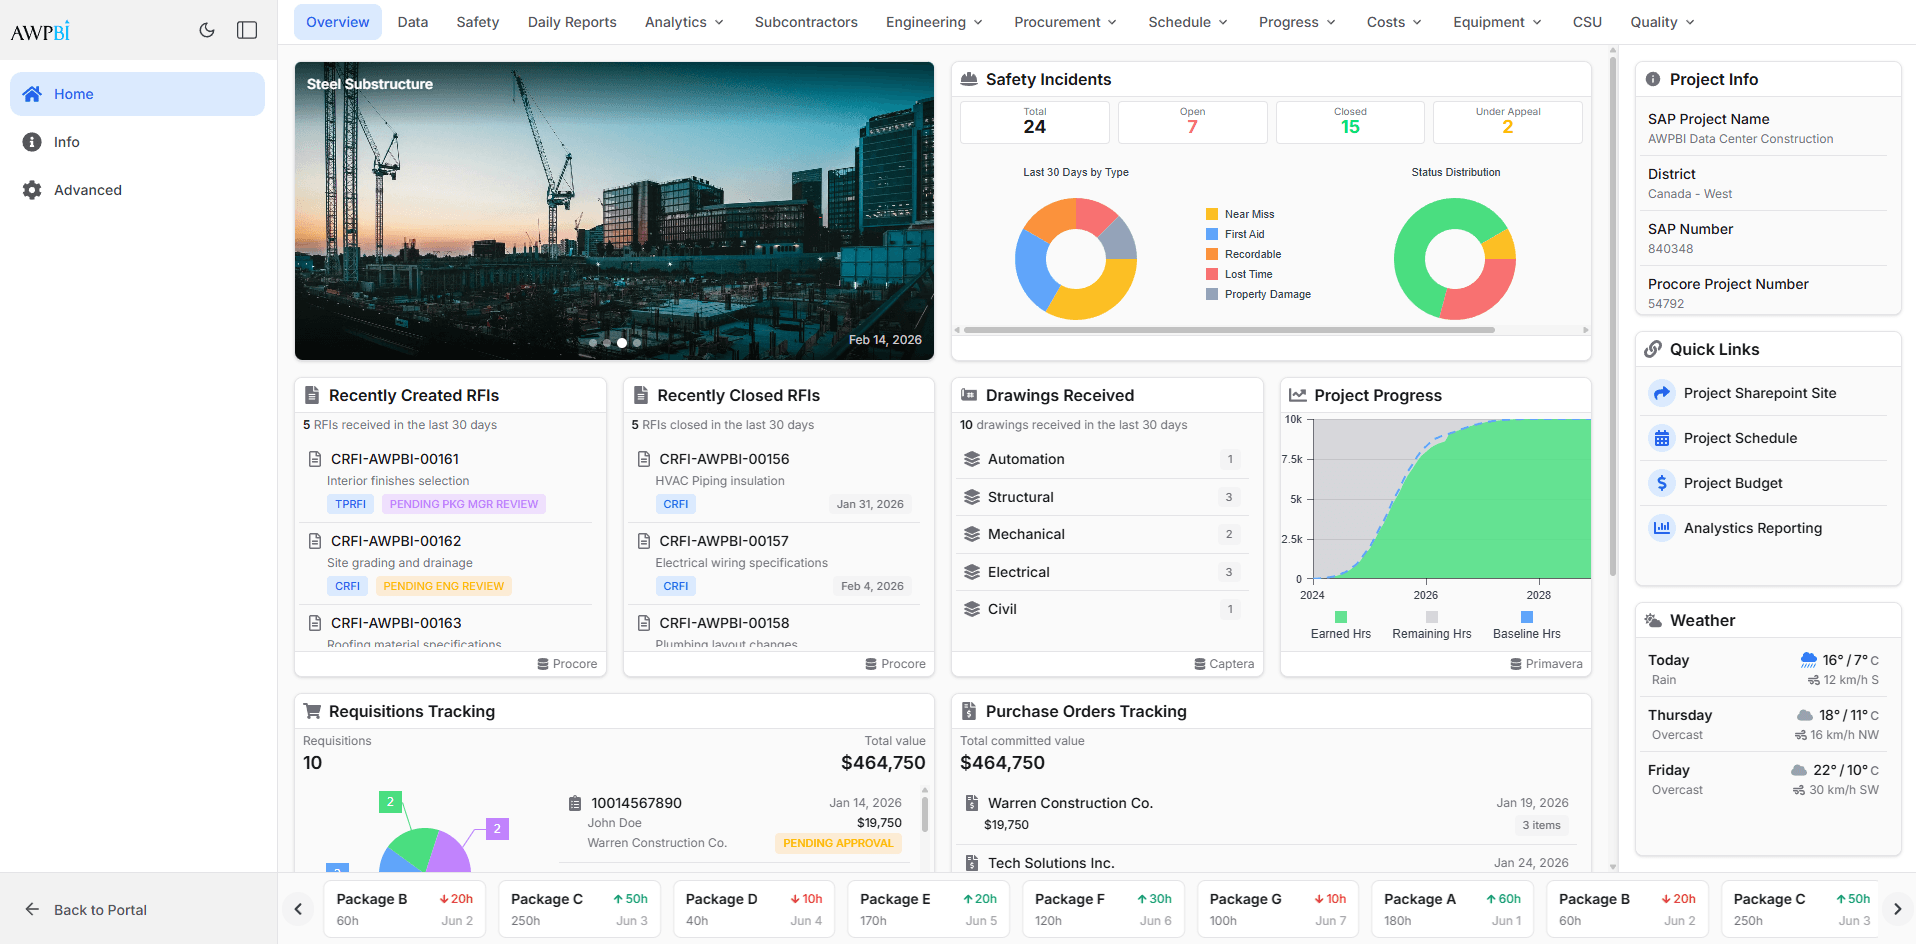Select the active carousel dot on image
This screenshot has width=1916, height=944.
[x=622, y=342]
